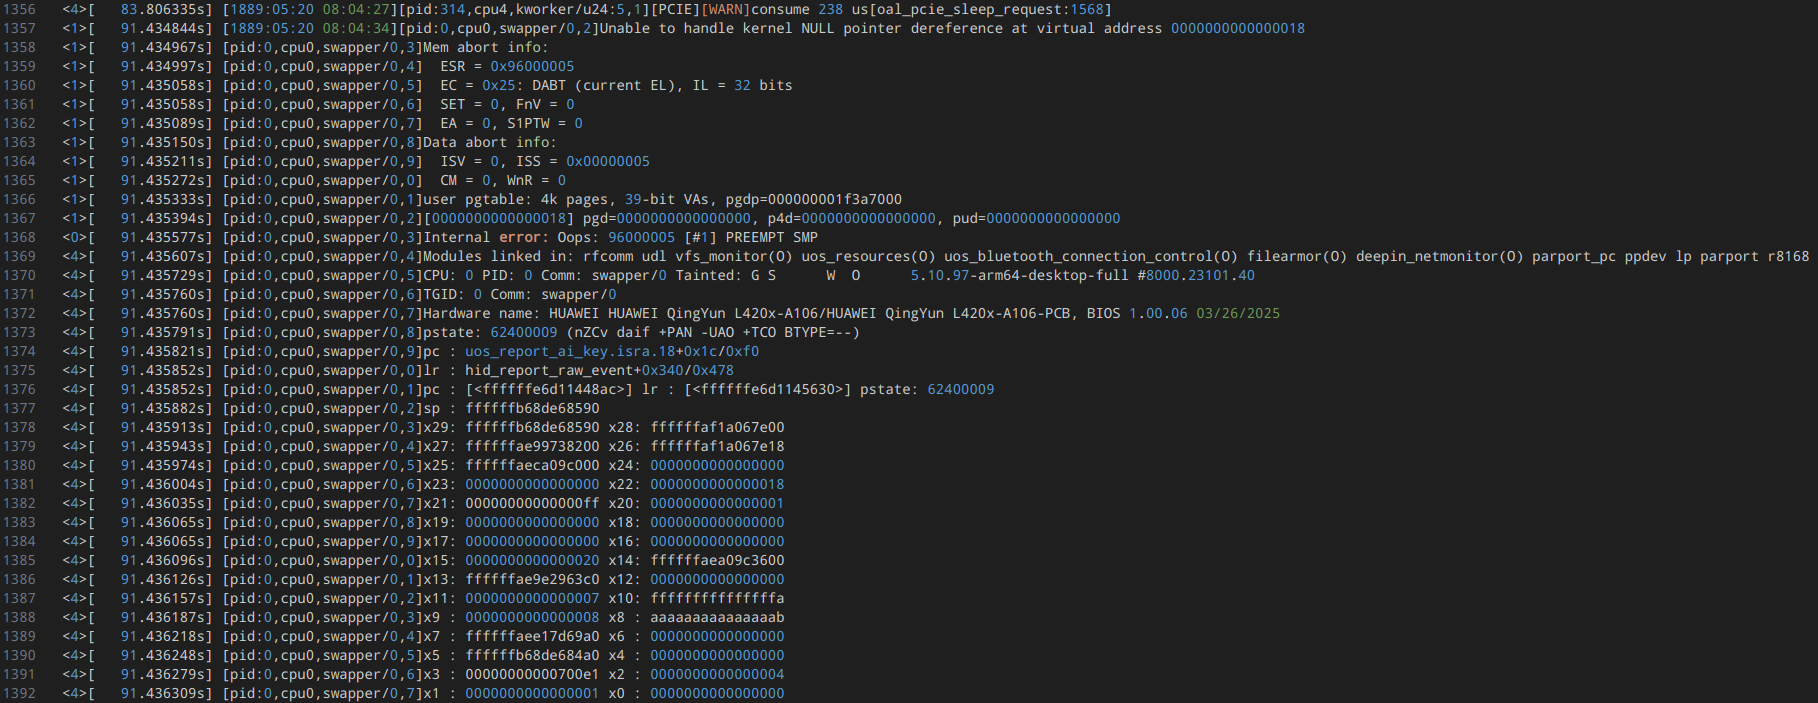Viewport: 1818px width, 703px height.
Task: Click the symbol hid_report_raw_event
Action: [x=549, y=370]
